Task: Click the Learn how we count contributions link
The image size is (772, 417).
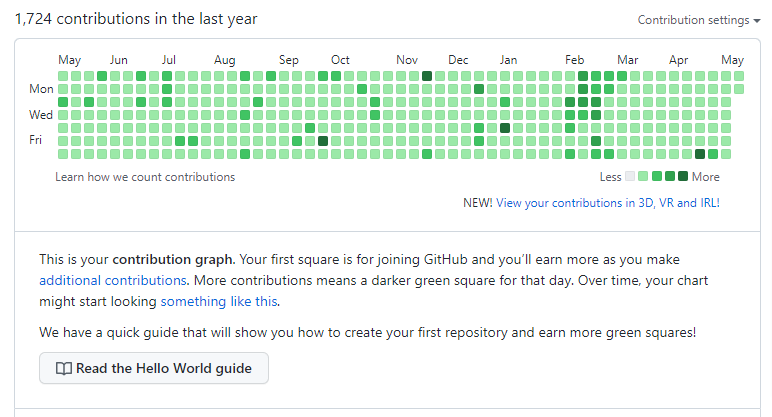Action: pyautogui.click(x=145, y=177)
